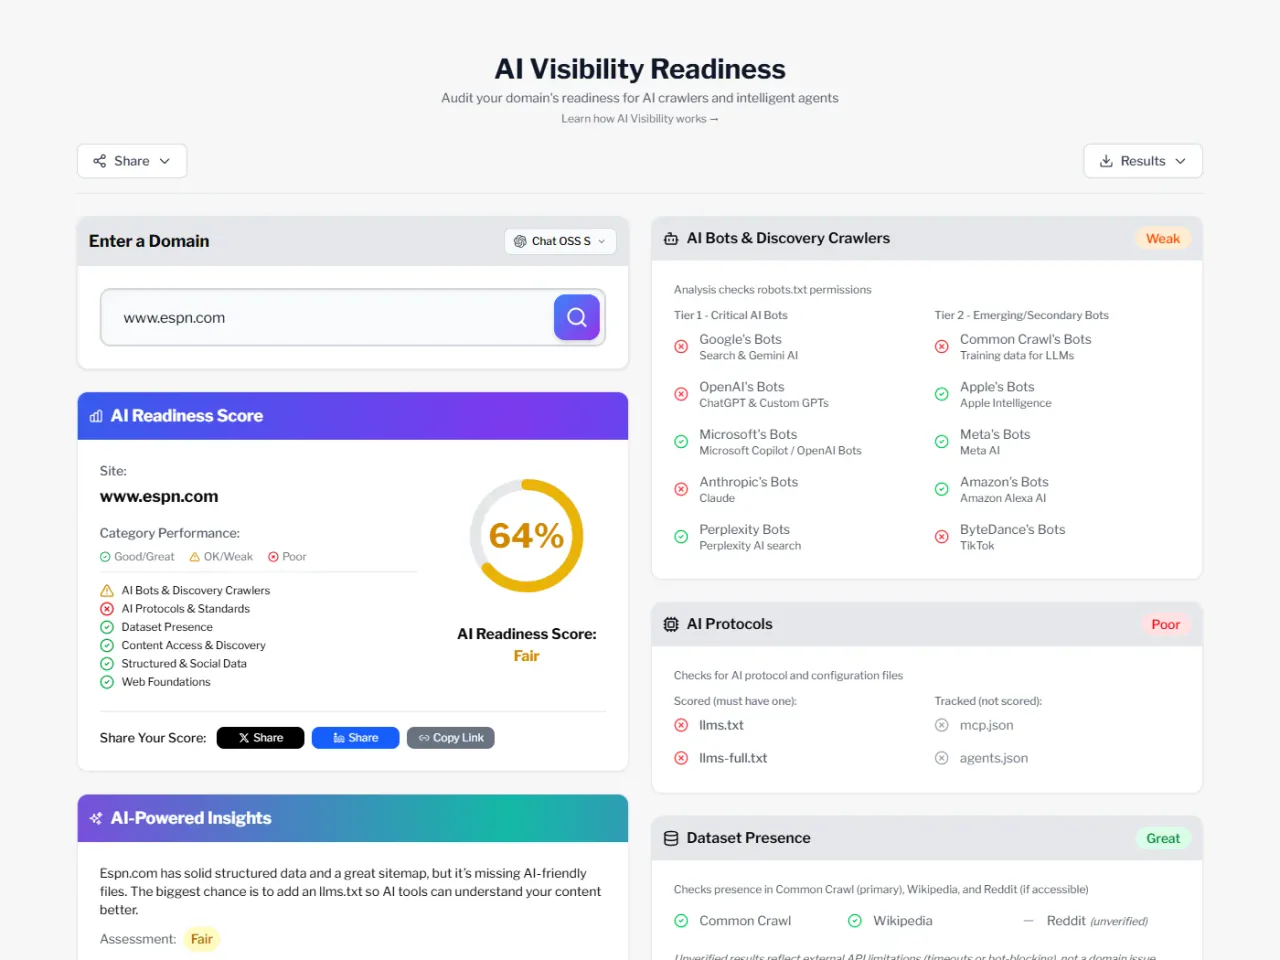Click the warning icon beside AI Bots & Discovery Crawlers category
The width and height of the screenshot is (1280, 960).
(107, 591)
